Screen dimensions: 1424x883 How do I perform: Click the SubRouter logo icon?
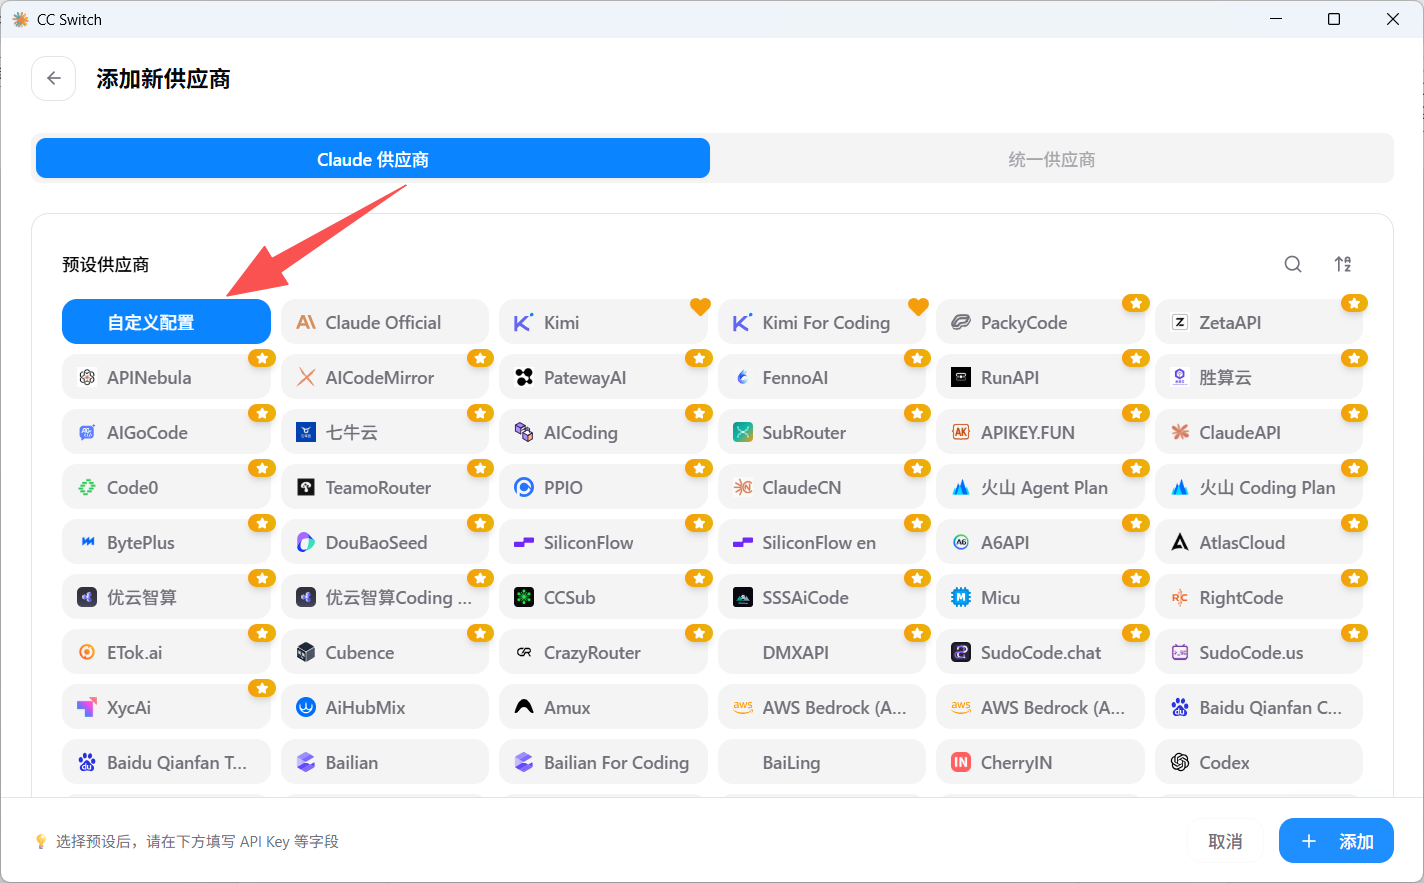[743, 432]
